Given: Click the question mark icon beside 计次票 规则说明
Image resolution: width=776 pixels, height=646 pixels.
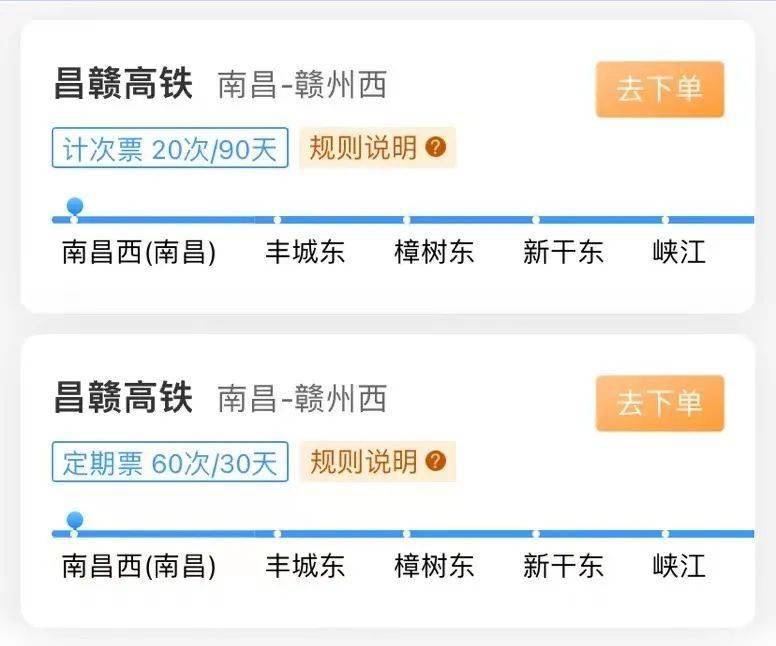Looking at the screenshot, I should pos(436,147).
